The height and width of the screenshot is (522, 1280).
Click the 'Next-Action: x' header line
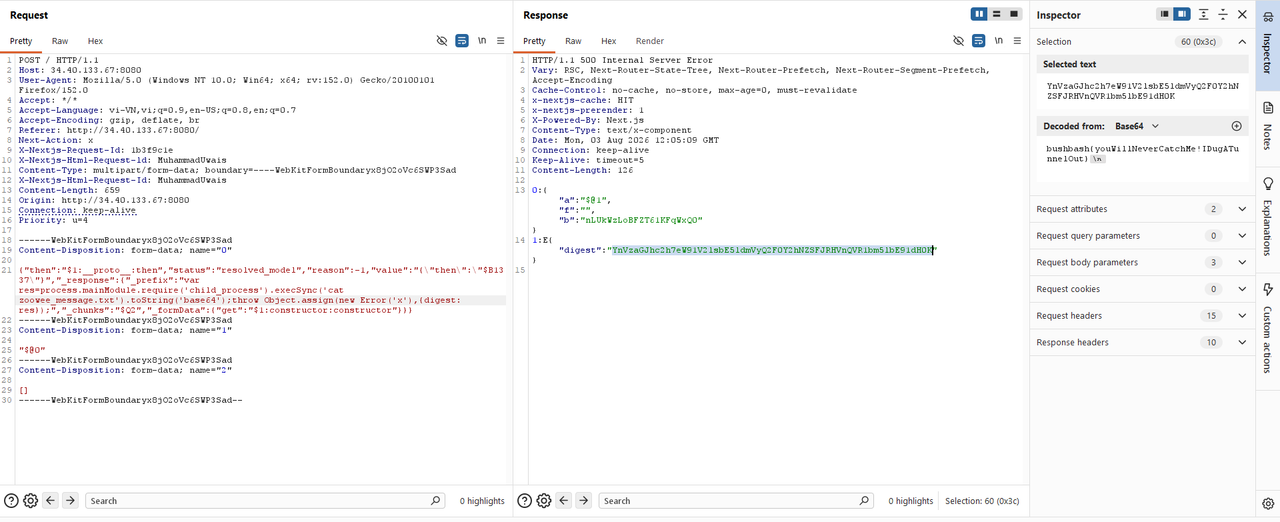[x=56, y=140]
